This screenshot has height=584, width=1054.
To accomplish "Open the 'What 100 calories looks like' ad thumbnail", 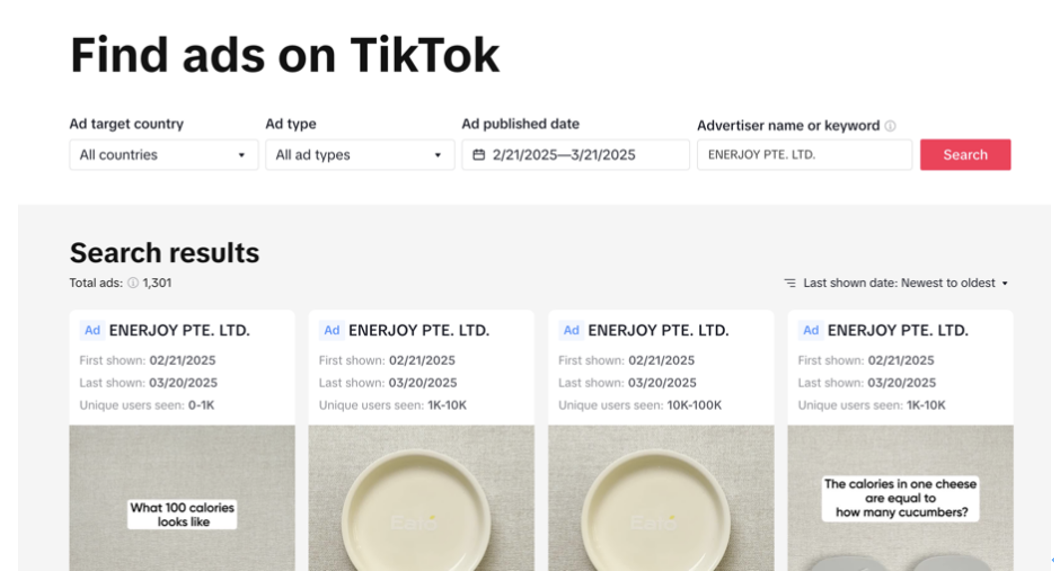I will 182,498.
